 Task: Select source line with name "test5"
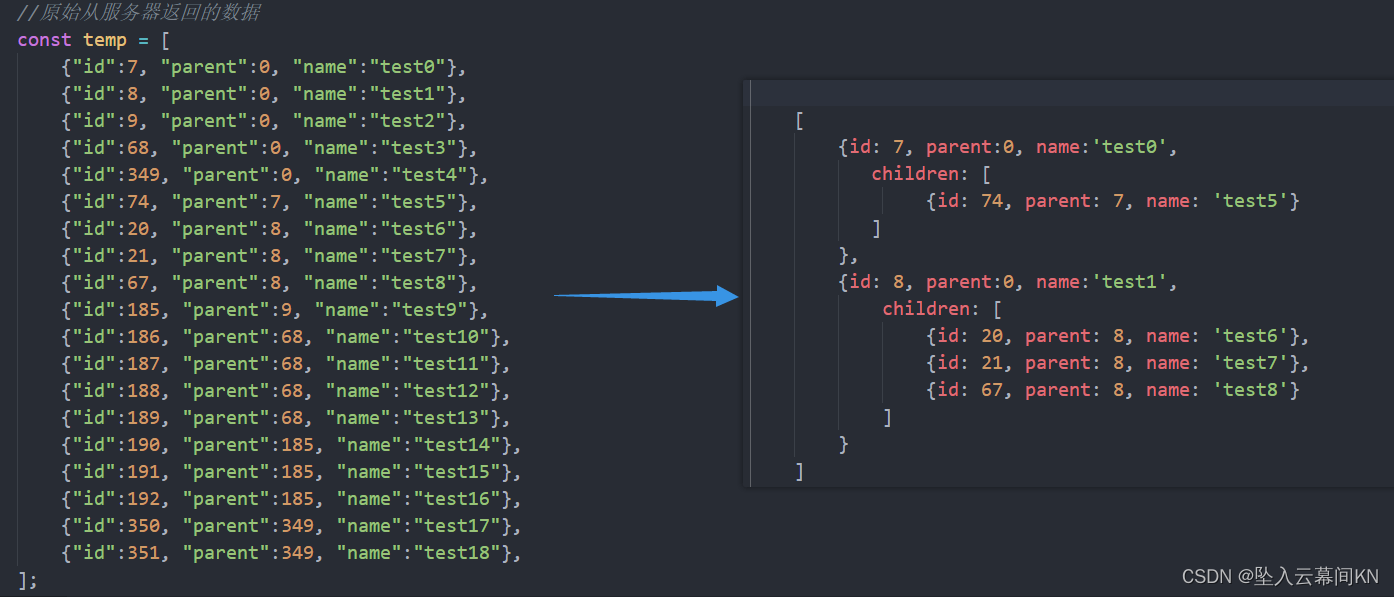[x=270, y=202]
